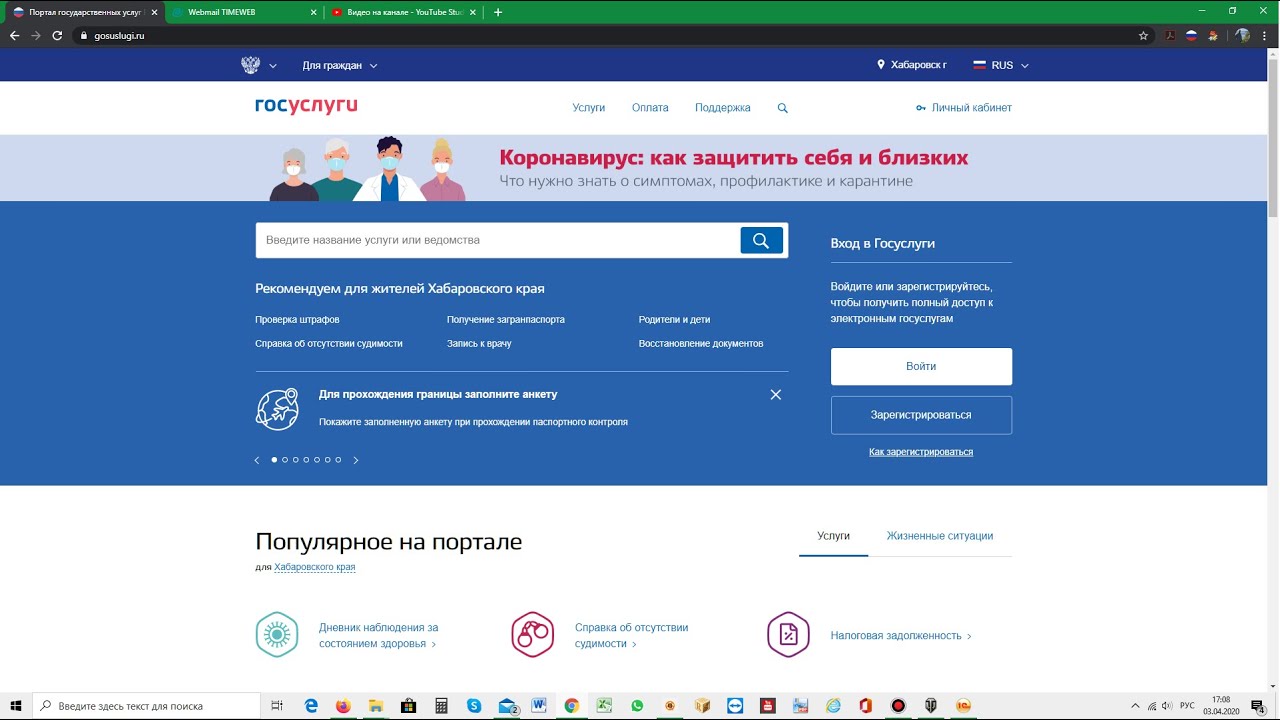The height and width of the screenshot is (720, 1280).
Task: Open the RUS language dropdown
Action: (x=1001, y=65)
